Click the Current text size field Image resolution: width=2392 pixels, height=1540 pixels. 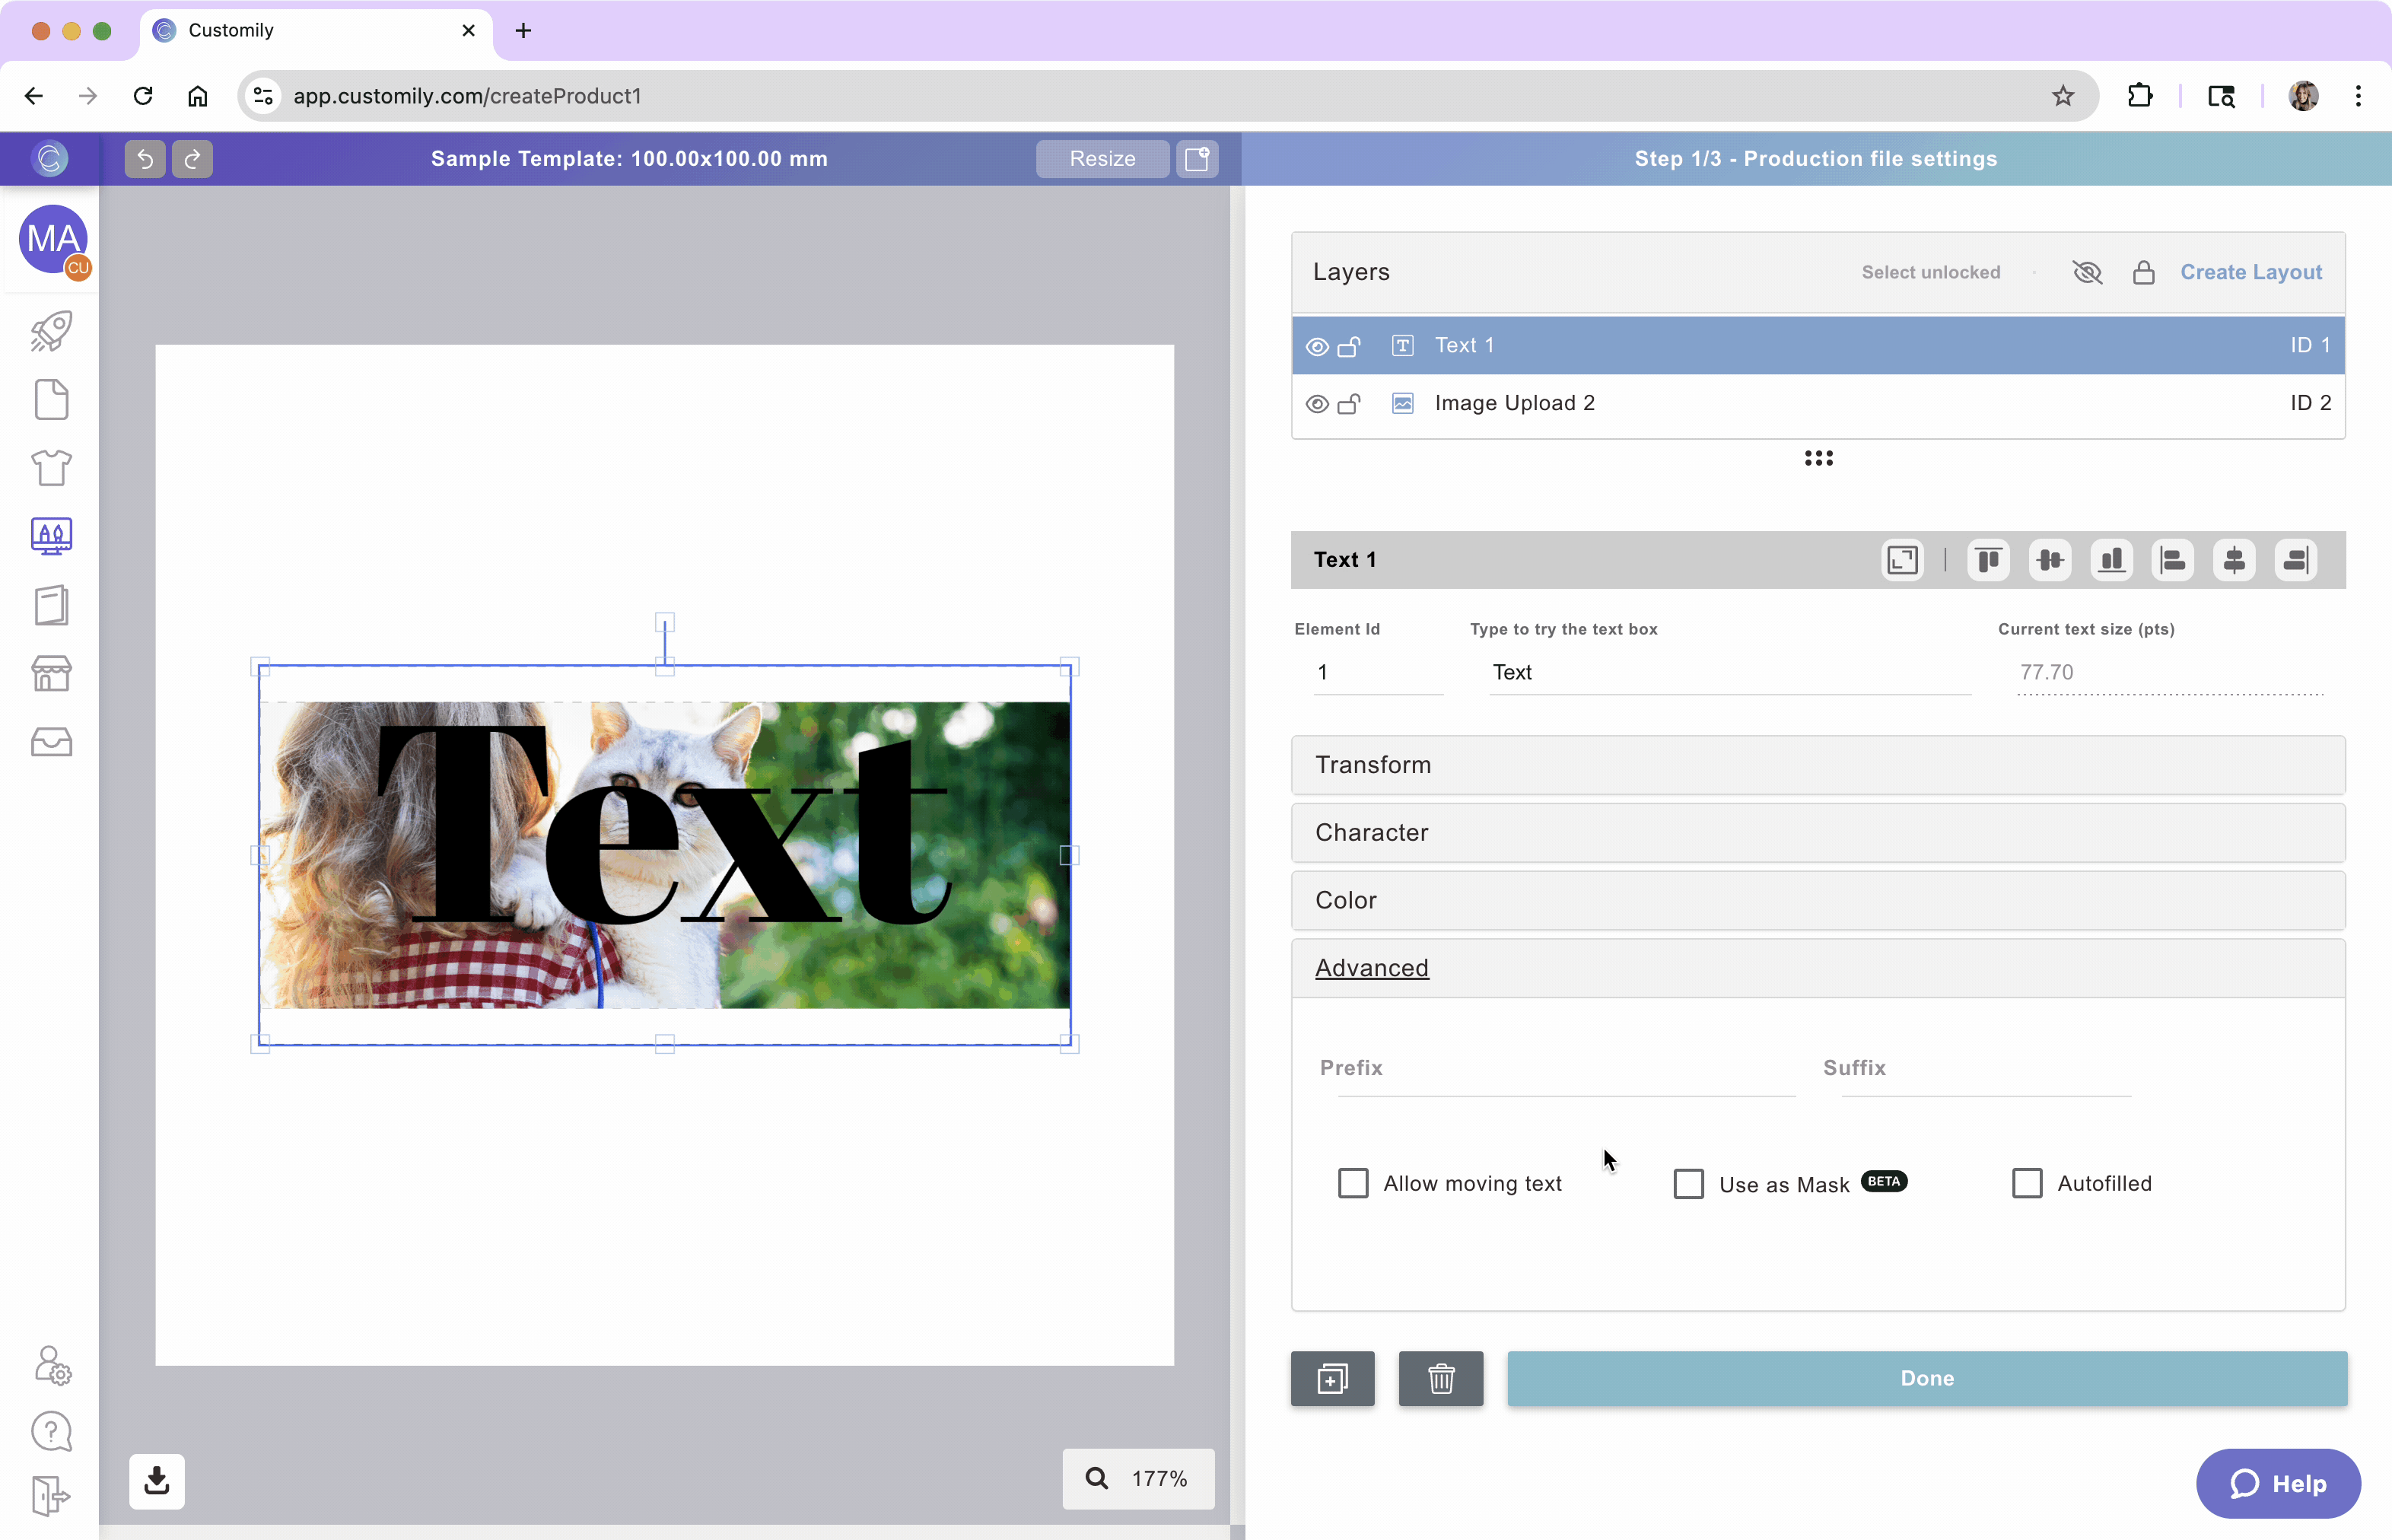(2170, 673)
